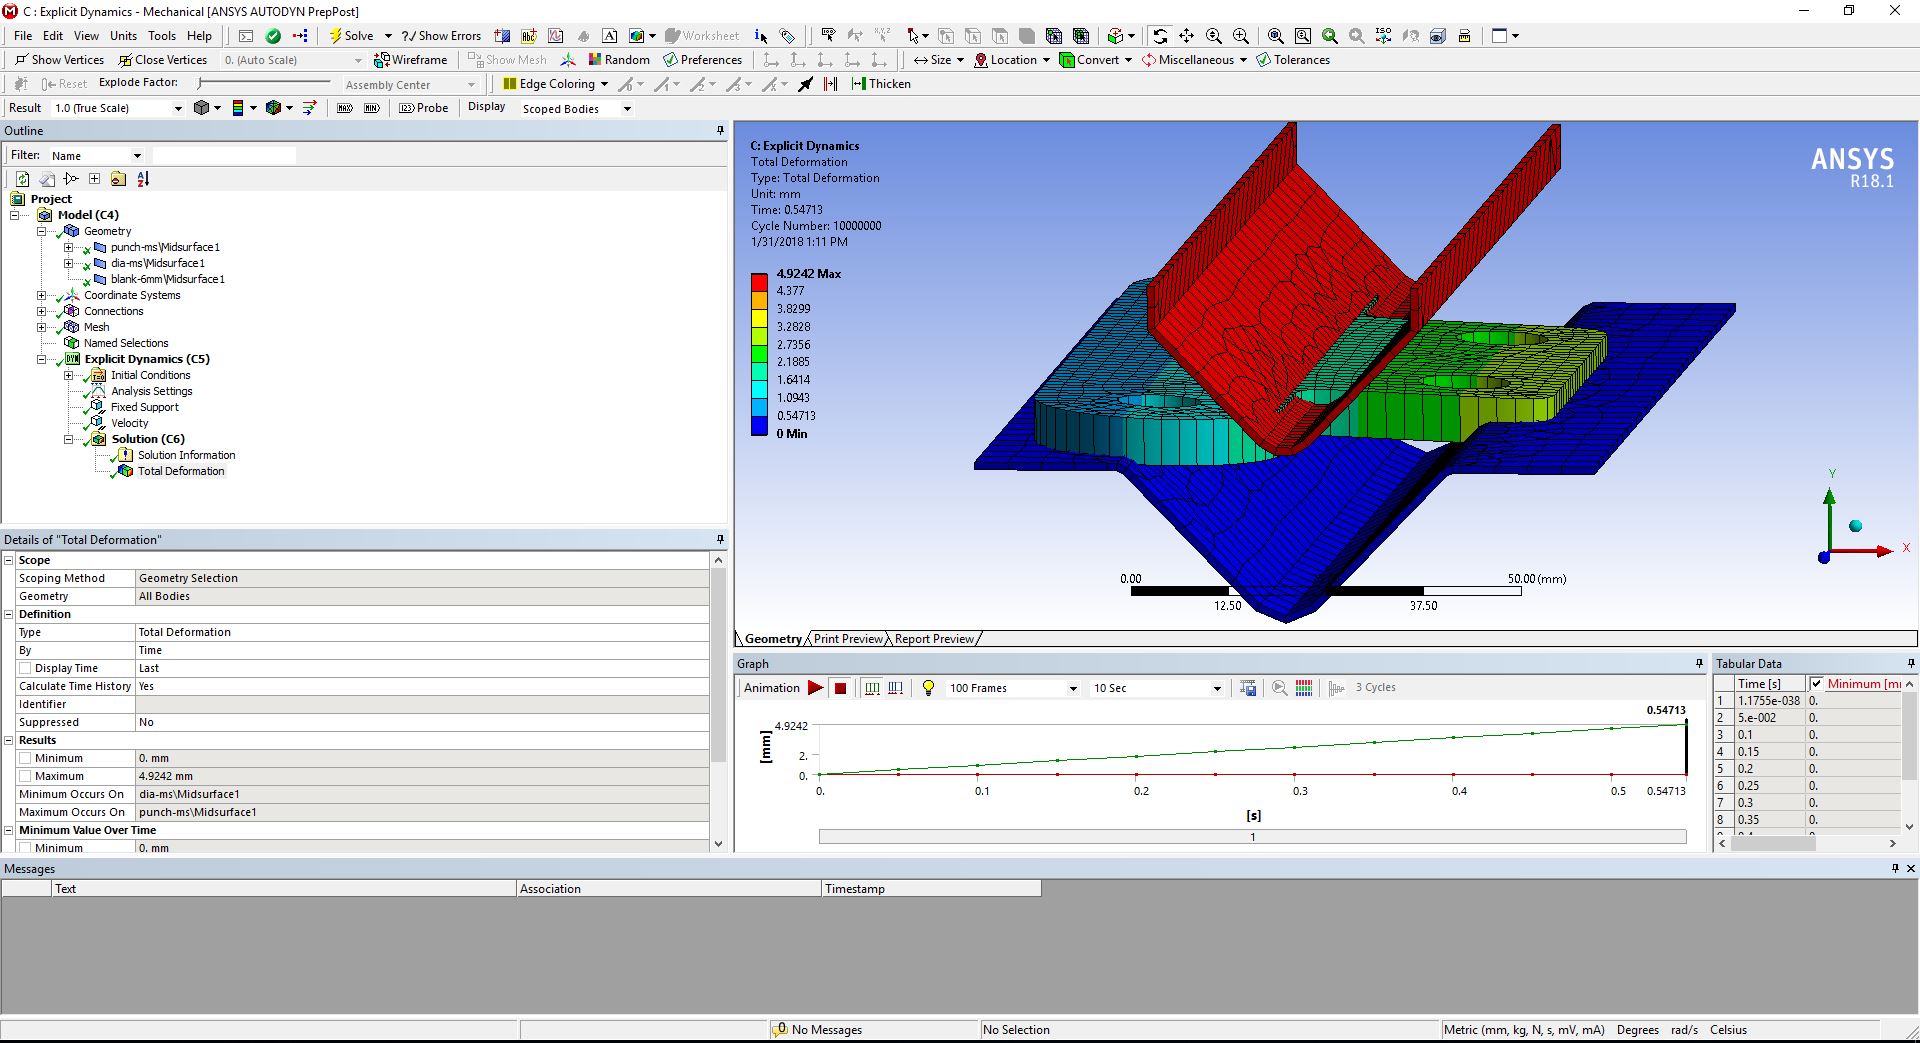This screenshot has width=1920, height=1043.
Task: Check the Minimum Value Over Time checkbox
Action: click(x=26, y=848)
